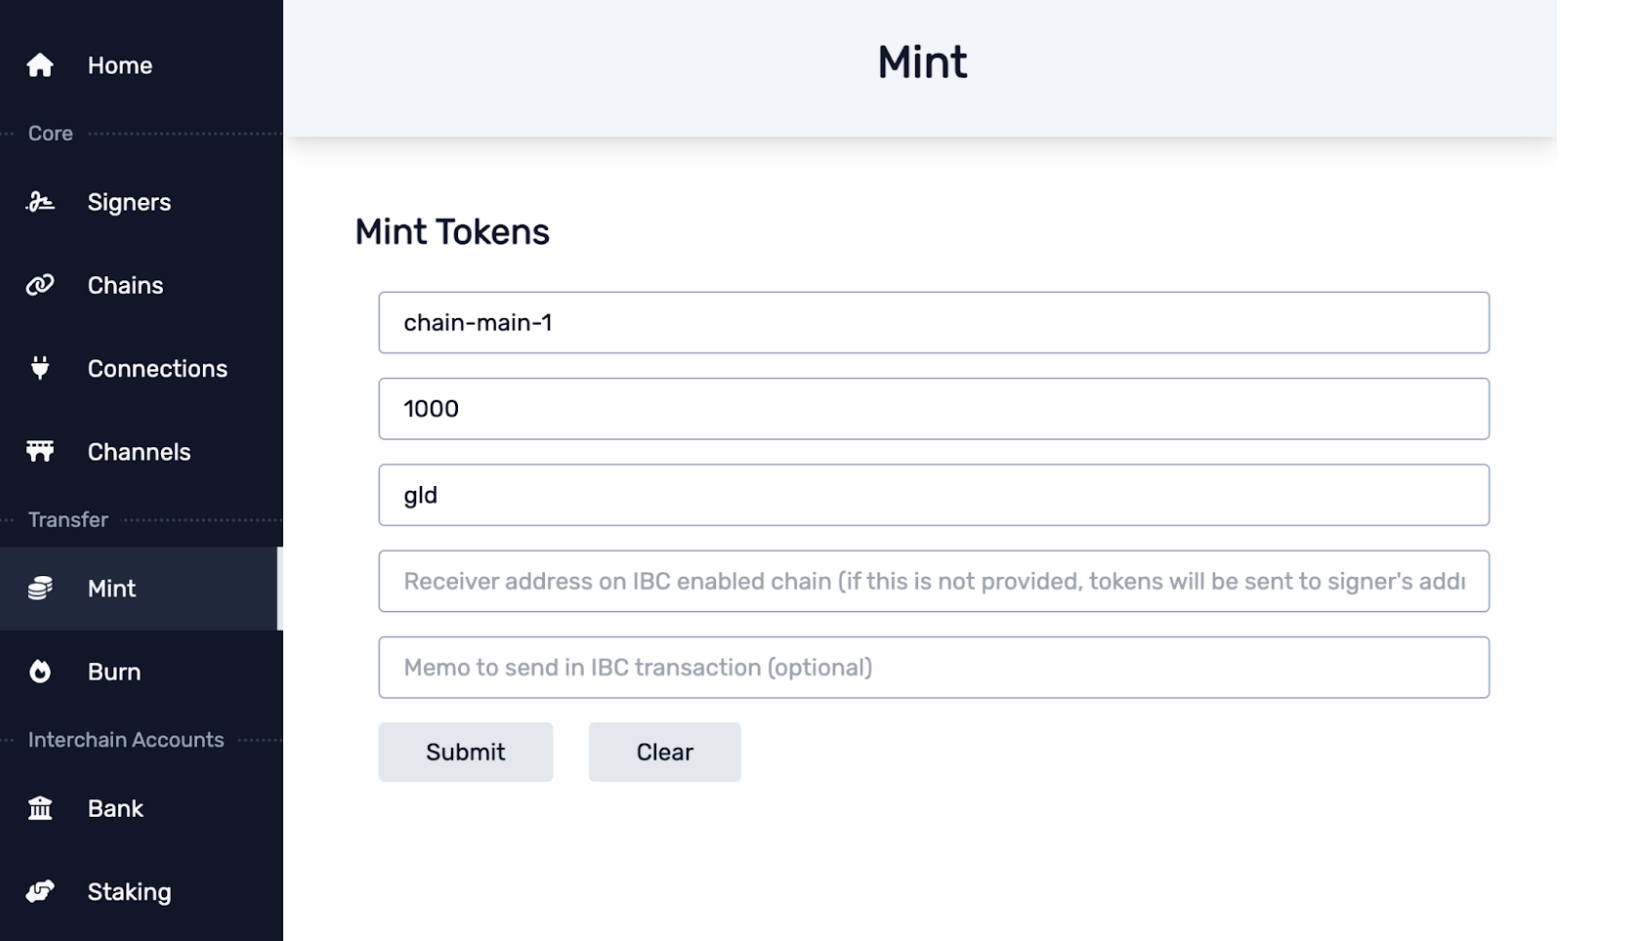The image size is (1626, 941).
Task: Click the Burn flame icon
Action: tap(40, 672)
